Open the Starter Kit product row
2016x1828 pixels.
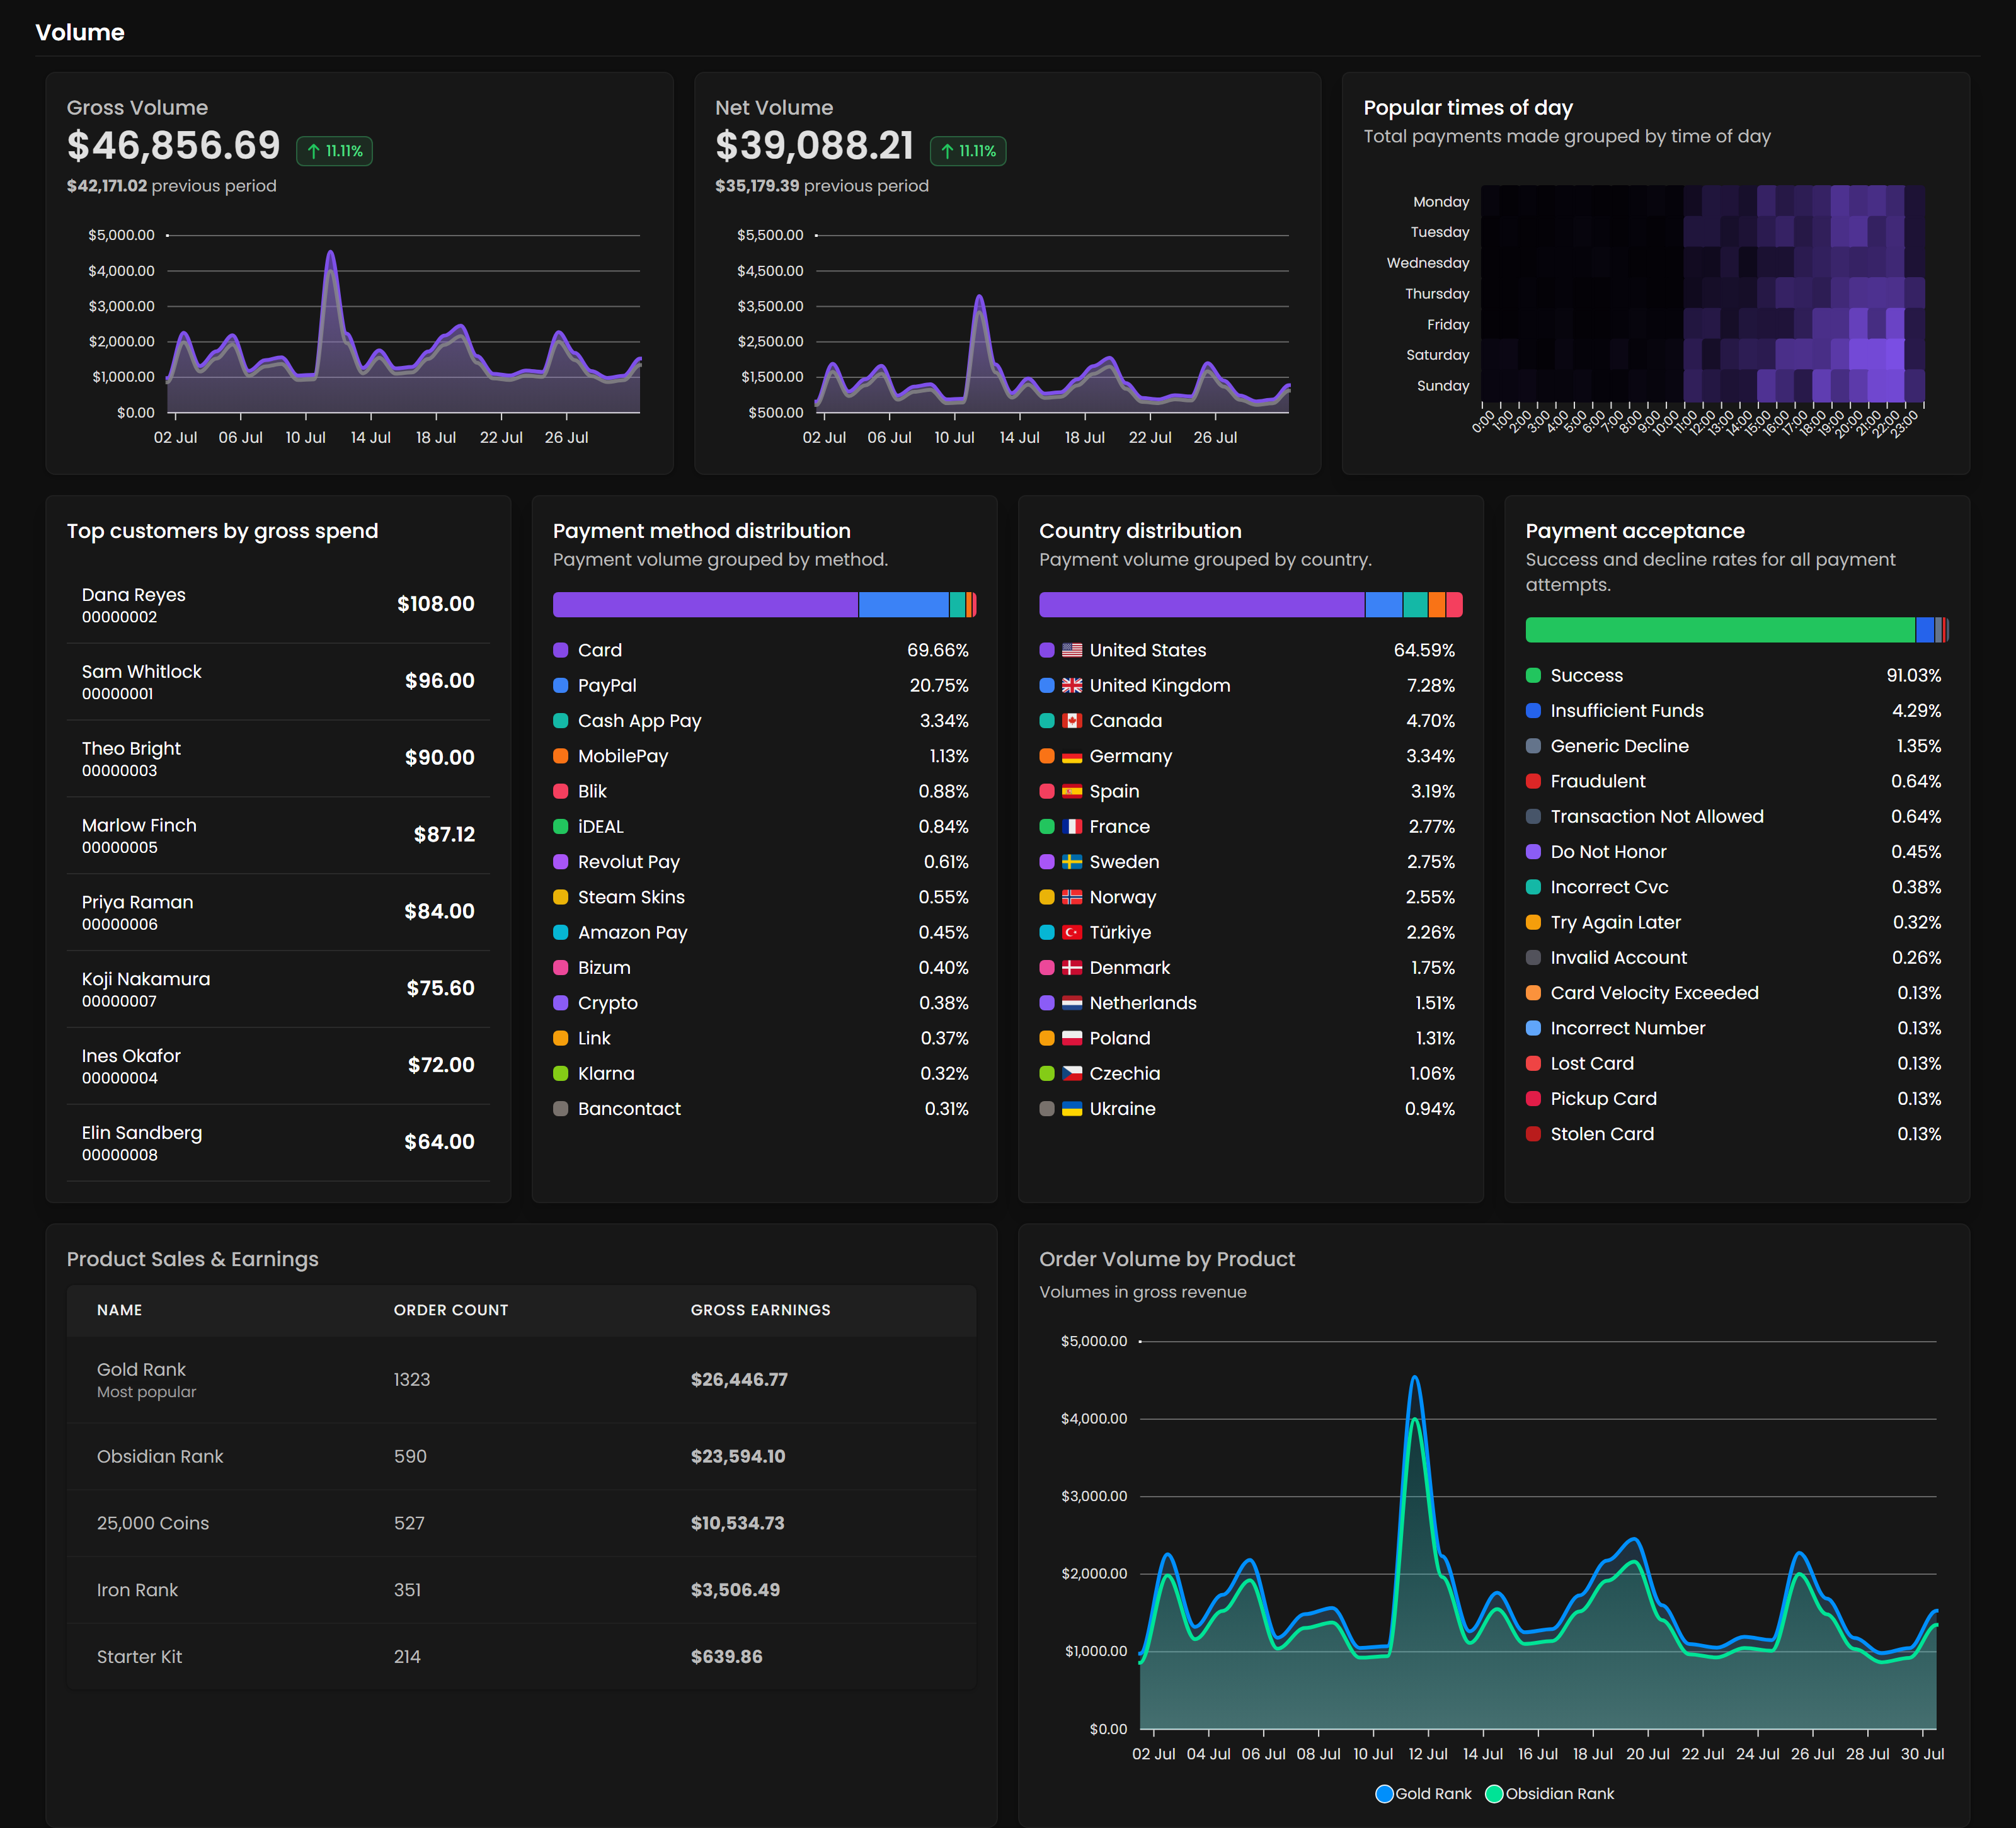pos(521,1657)
